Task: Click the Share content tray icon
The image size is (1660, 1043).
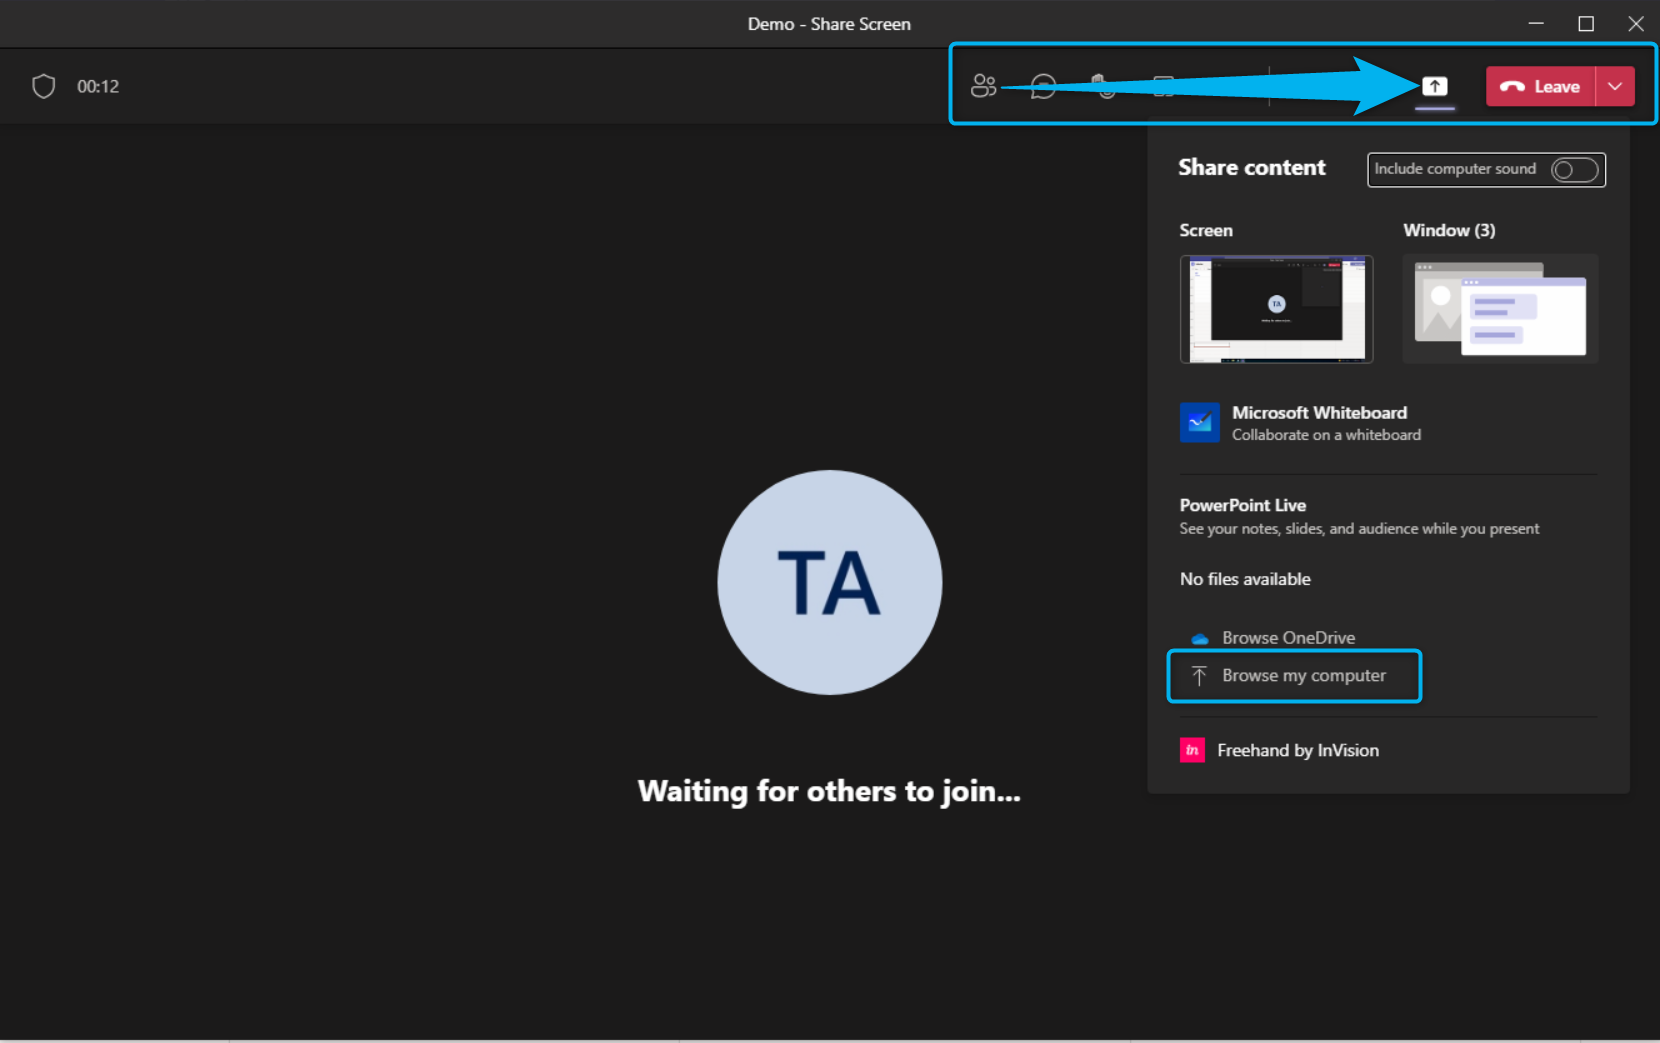Action: pyautogui.click(x=1435, y=86)
